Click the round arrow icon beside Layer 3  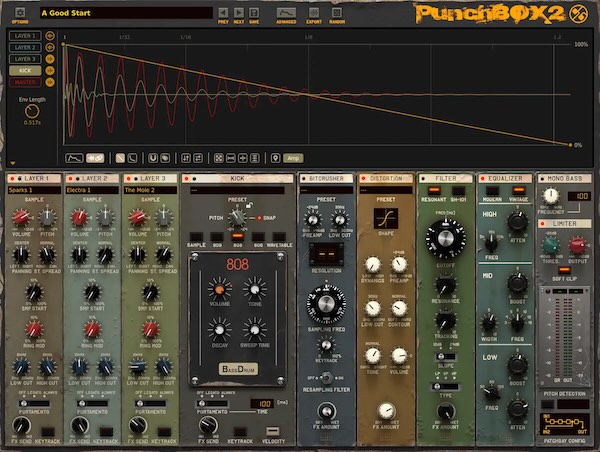pos(50,59)
